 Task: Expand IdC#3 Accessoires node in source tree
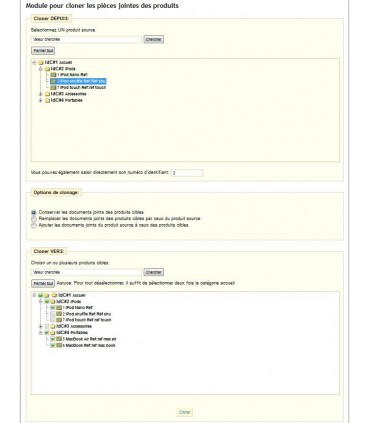coord(40,94)
